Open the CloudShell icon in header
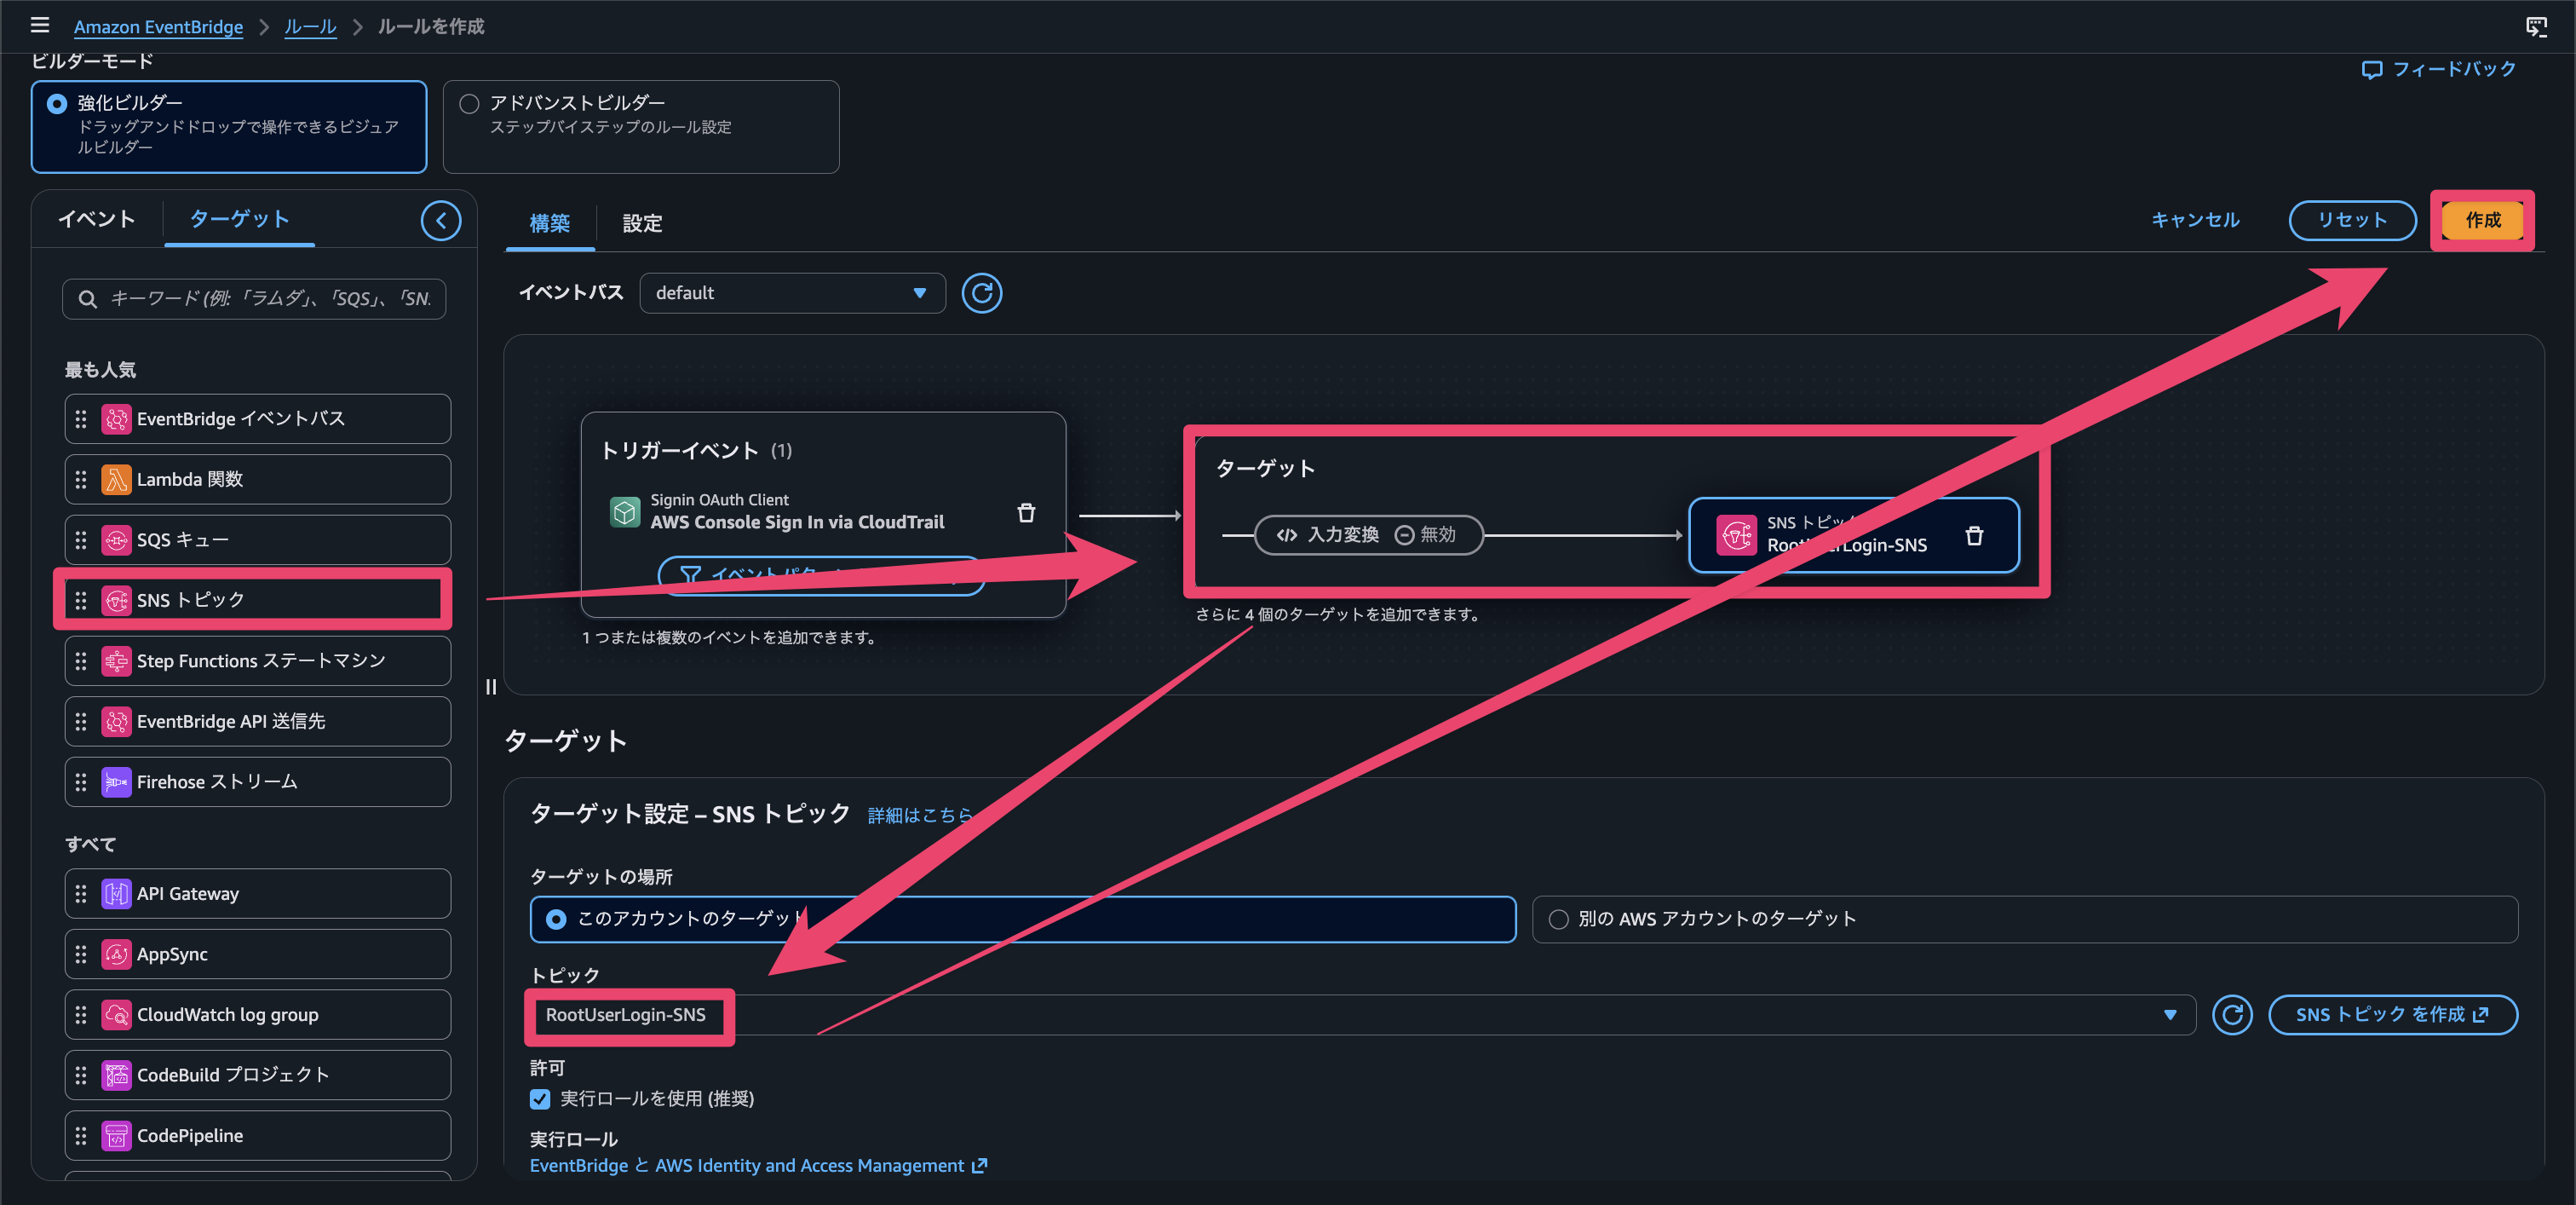This screenshot has height=1205, width=2576. 2536,26
